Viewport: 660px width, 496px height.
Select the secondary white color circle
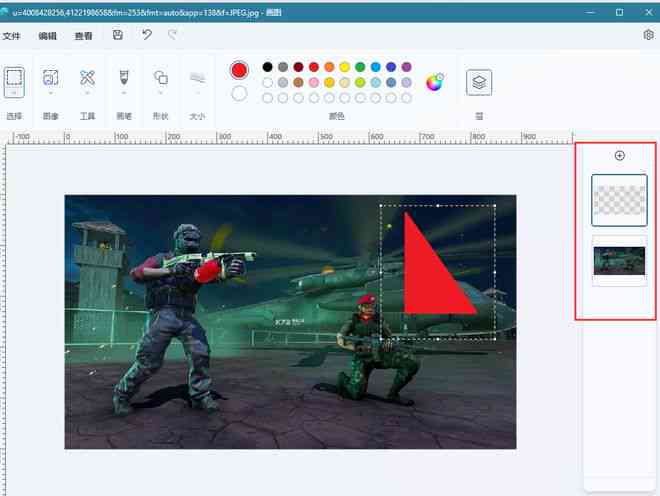click(x=239, y=94)
